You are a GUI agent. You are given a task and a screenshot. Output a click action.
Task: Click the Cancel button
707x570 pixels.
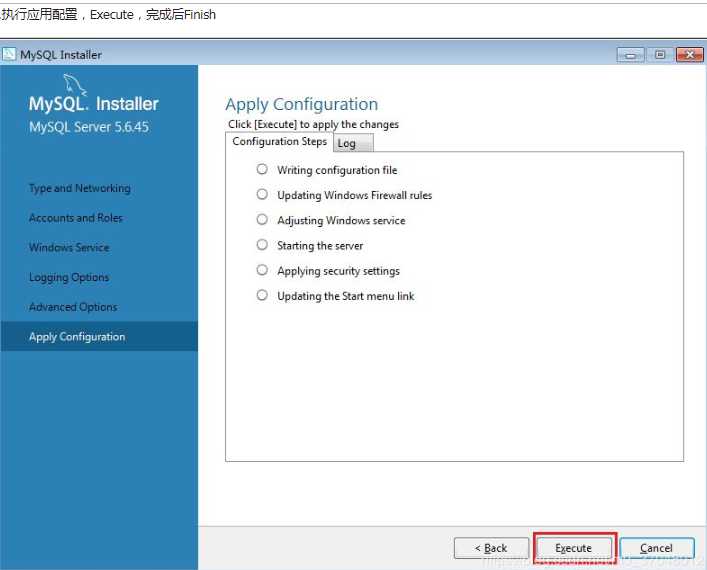pos(656,548)
